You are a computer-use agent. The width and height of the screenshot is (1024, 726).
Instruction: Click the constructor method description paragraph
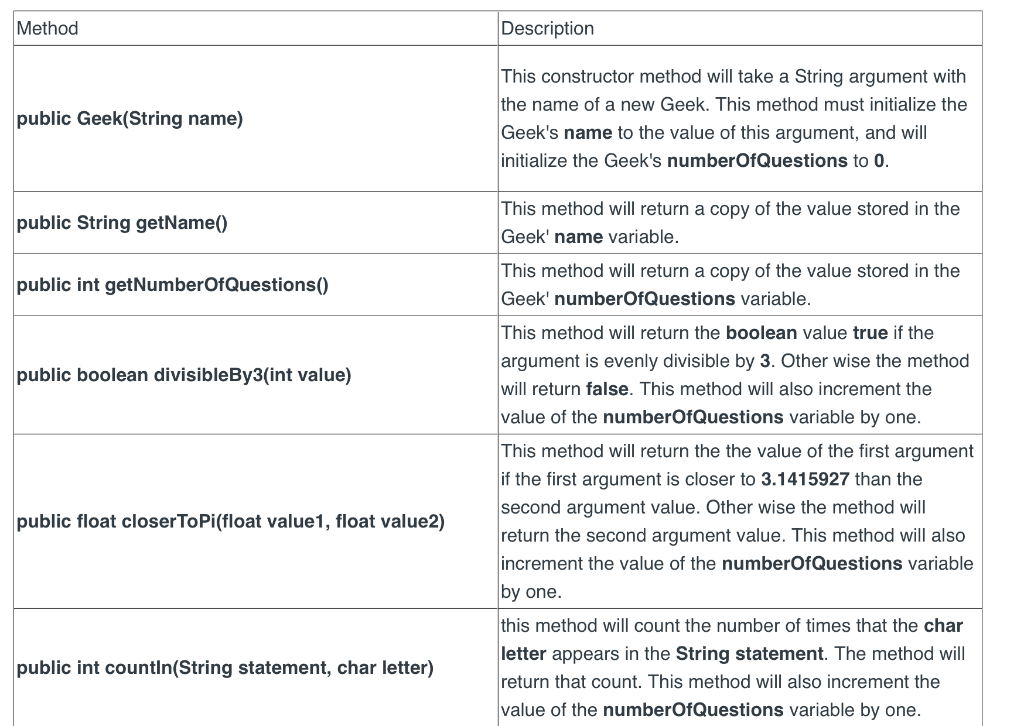pos(734,118)
